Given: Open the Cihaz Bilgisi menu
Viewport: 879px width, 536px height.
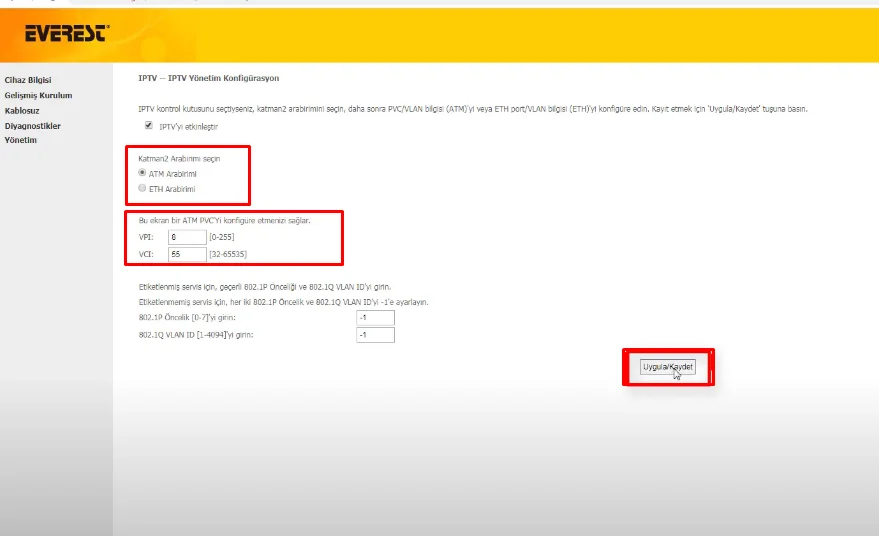Looking at the screenshot, I should coord(28,80).
